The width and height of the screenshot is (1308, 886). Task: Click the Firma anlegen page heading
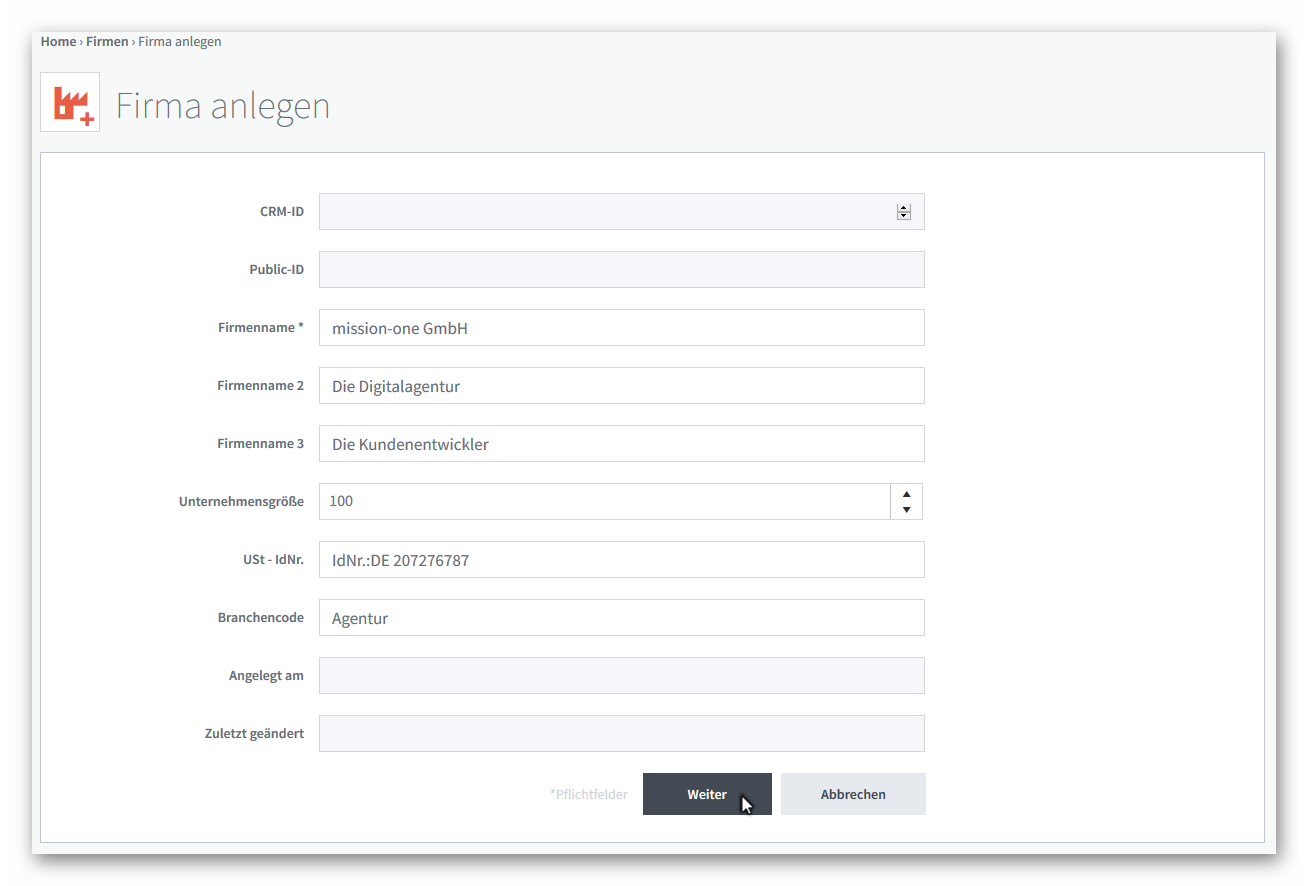point(223,105)
